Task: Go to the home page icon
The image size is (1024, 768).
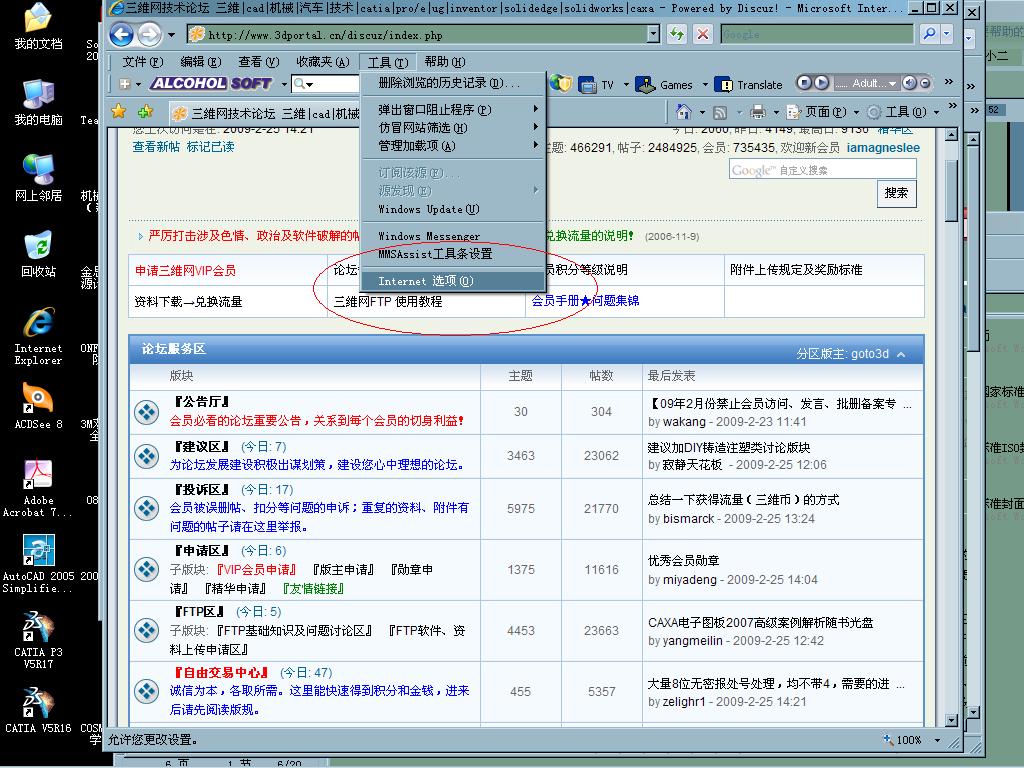Action: (684, 112)
